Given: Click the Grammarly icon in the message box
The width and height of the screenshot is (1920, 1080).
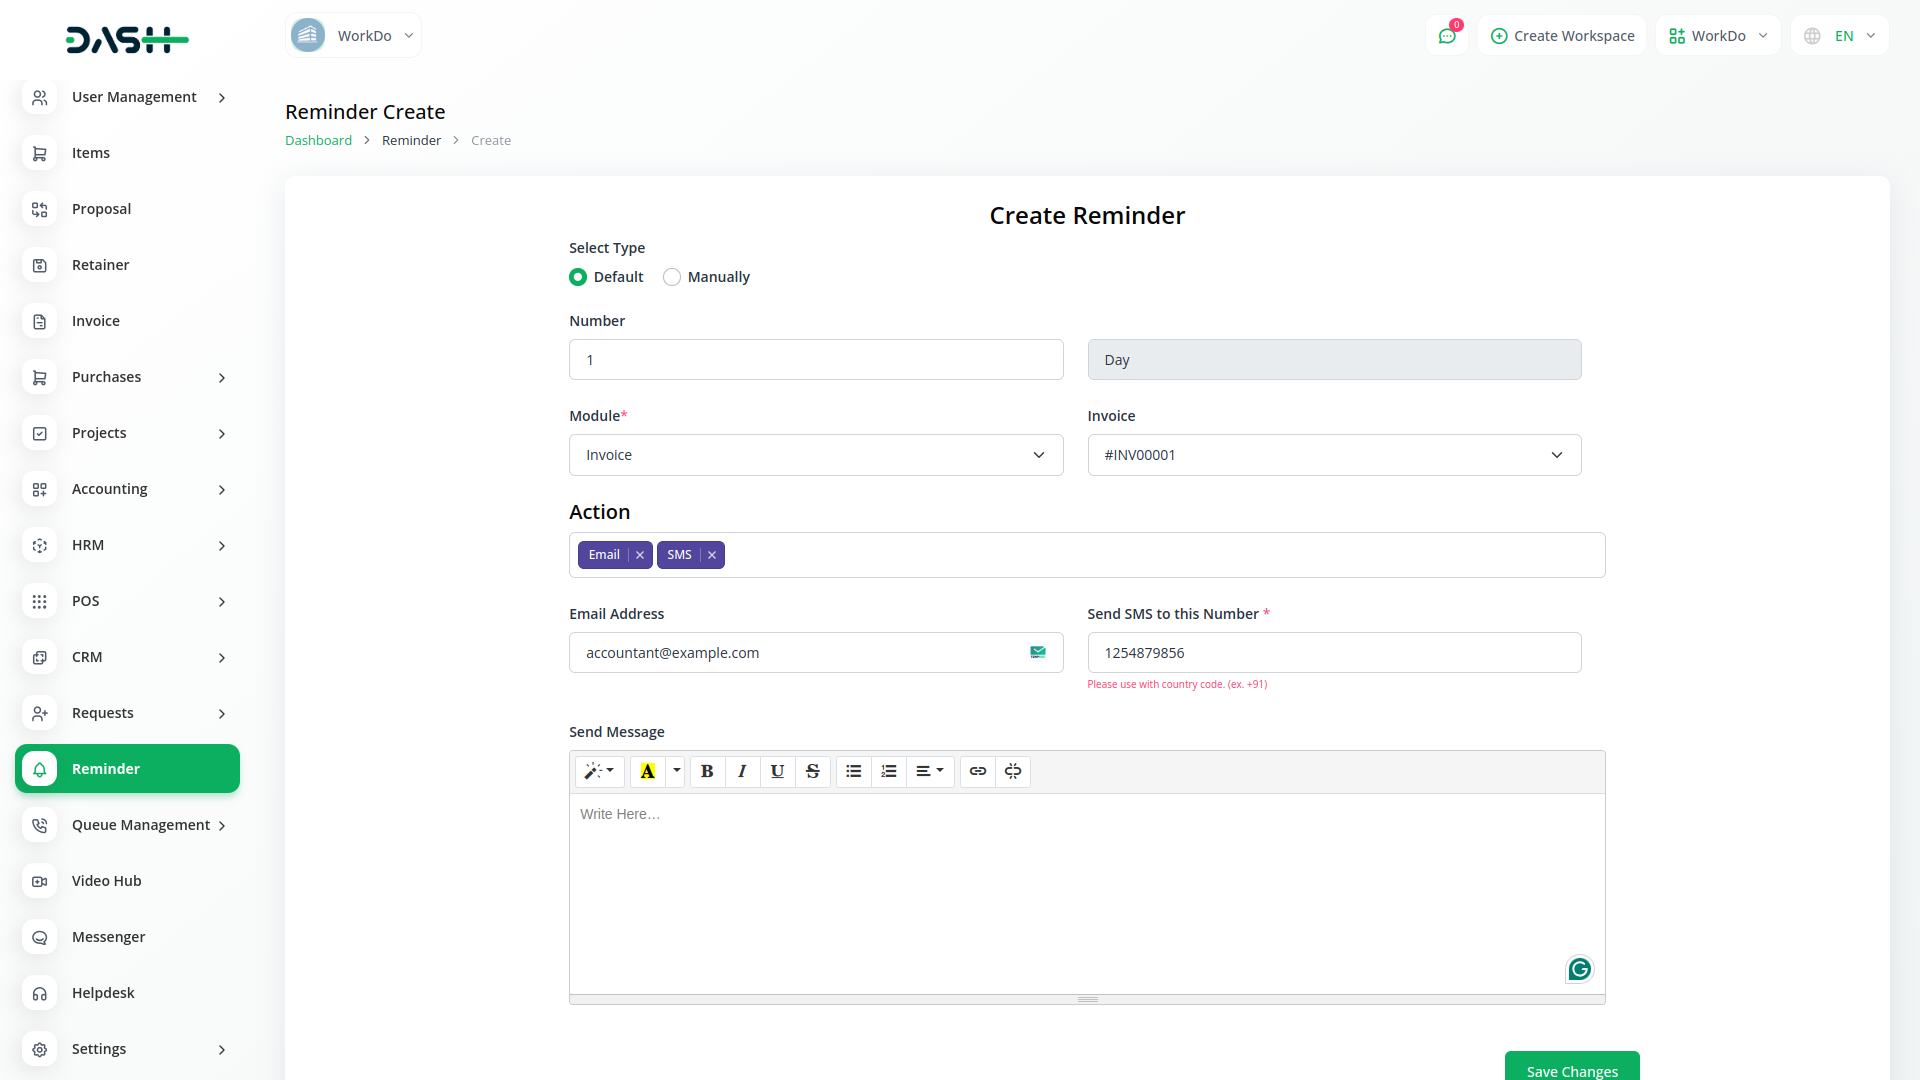Looking at the screenshot, I should [x=1579, y=969].
